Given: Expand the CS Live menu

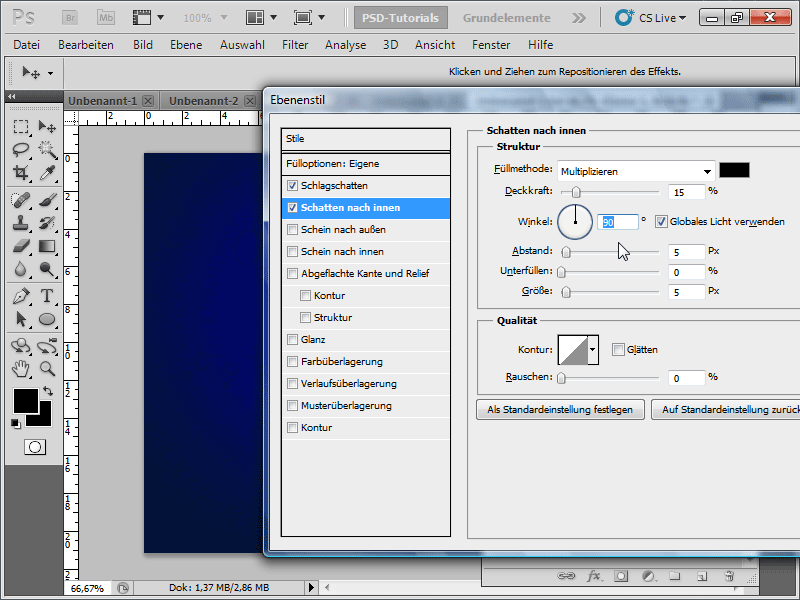Looking at the screenshot, I should point(651,18).
